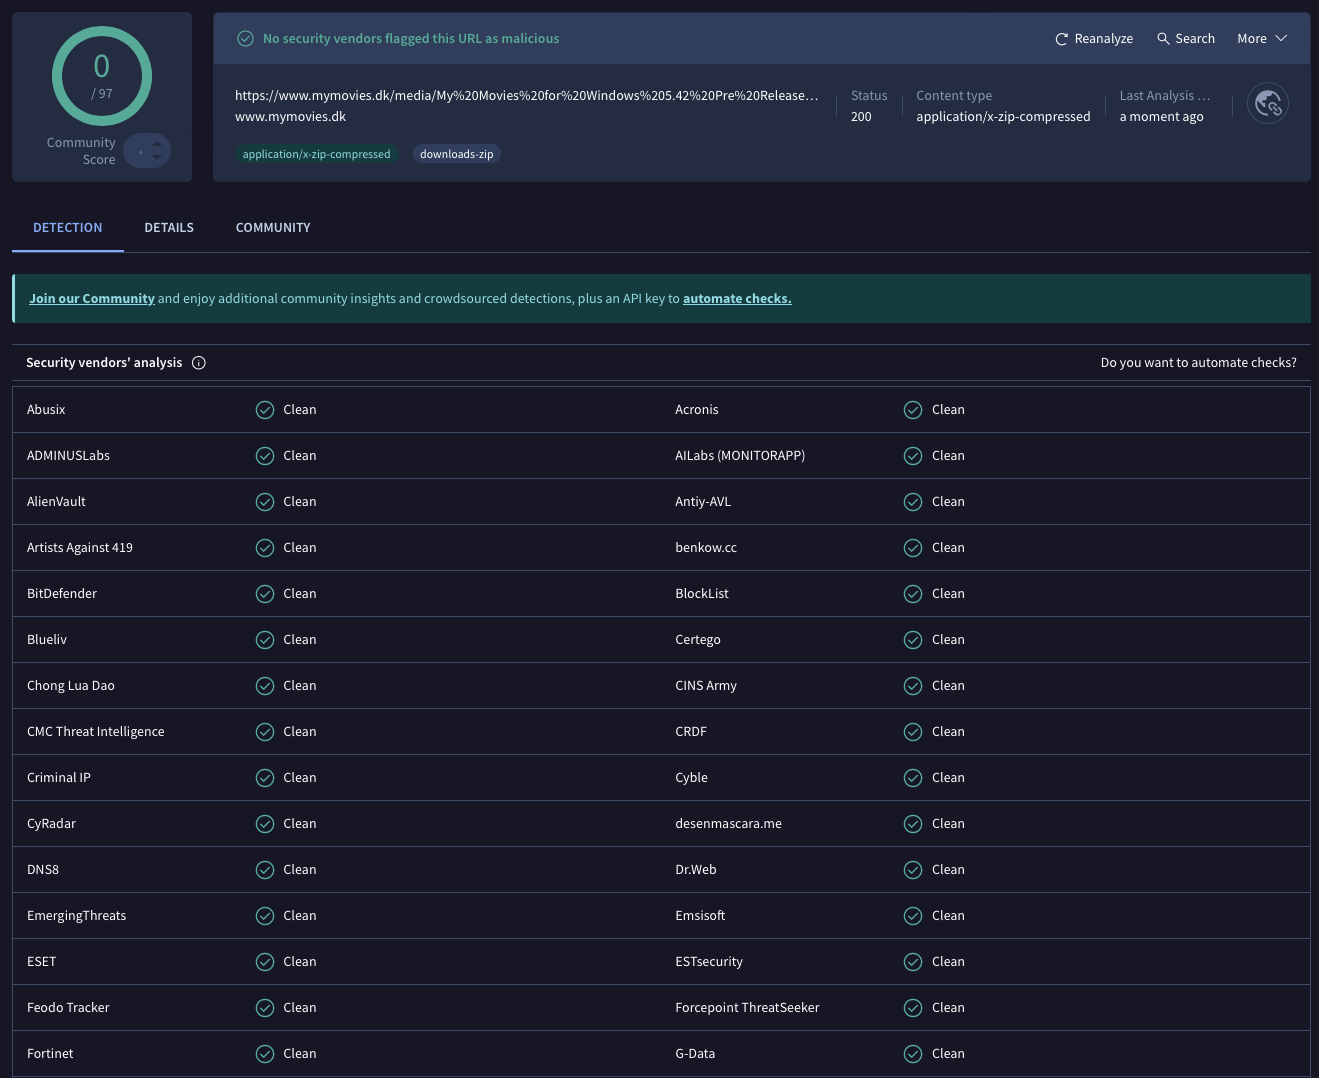Click the checkmark icon beside 'No security vendors flagged'
1319x1078 pixels.
[245, 39]
